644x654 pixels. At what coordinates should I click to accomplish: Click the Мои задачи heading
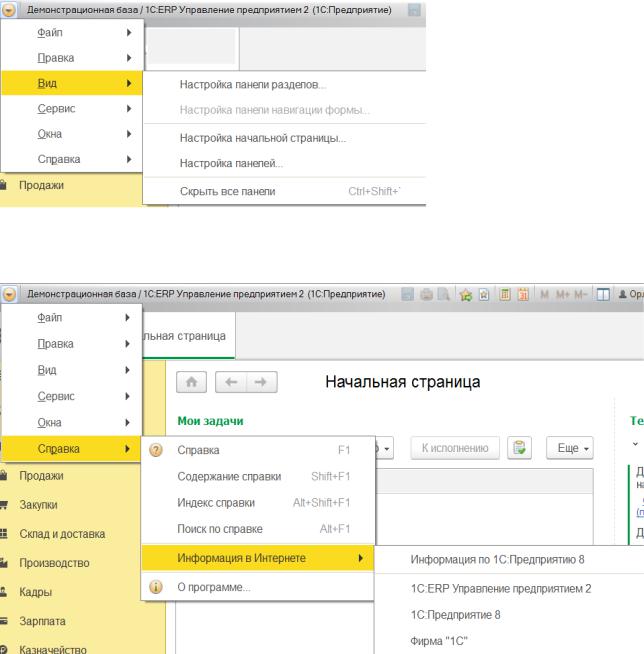[x=210, y=421]
